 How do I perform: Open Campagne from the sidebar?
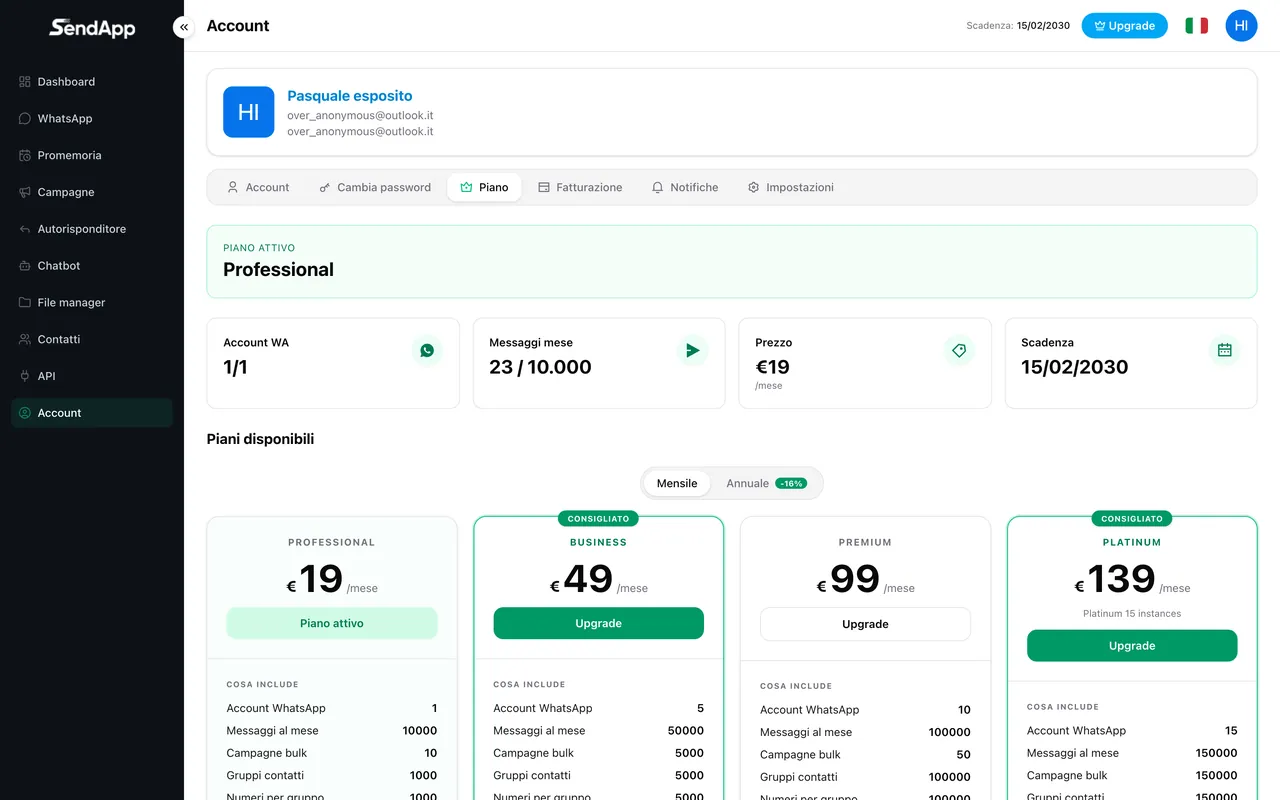pos(92,192)
